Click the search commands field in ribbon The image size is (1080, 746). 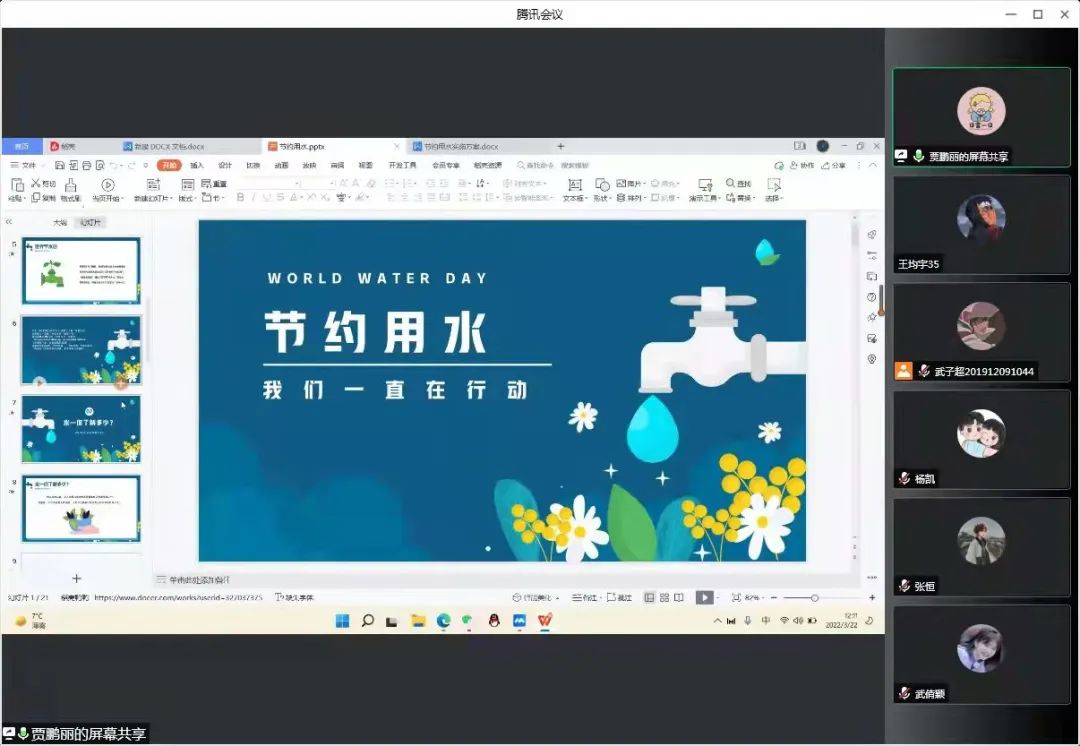tap(554, 165)
